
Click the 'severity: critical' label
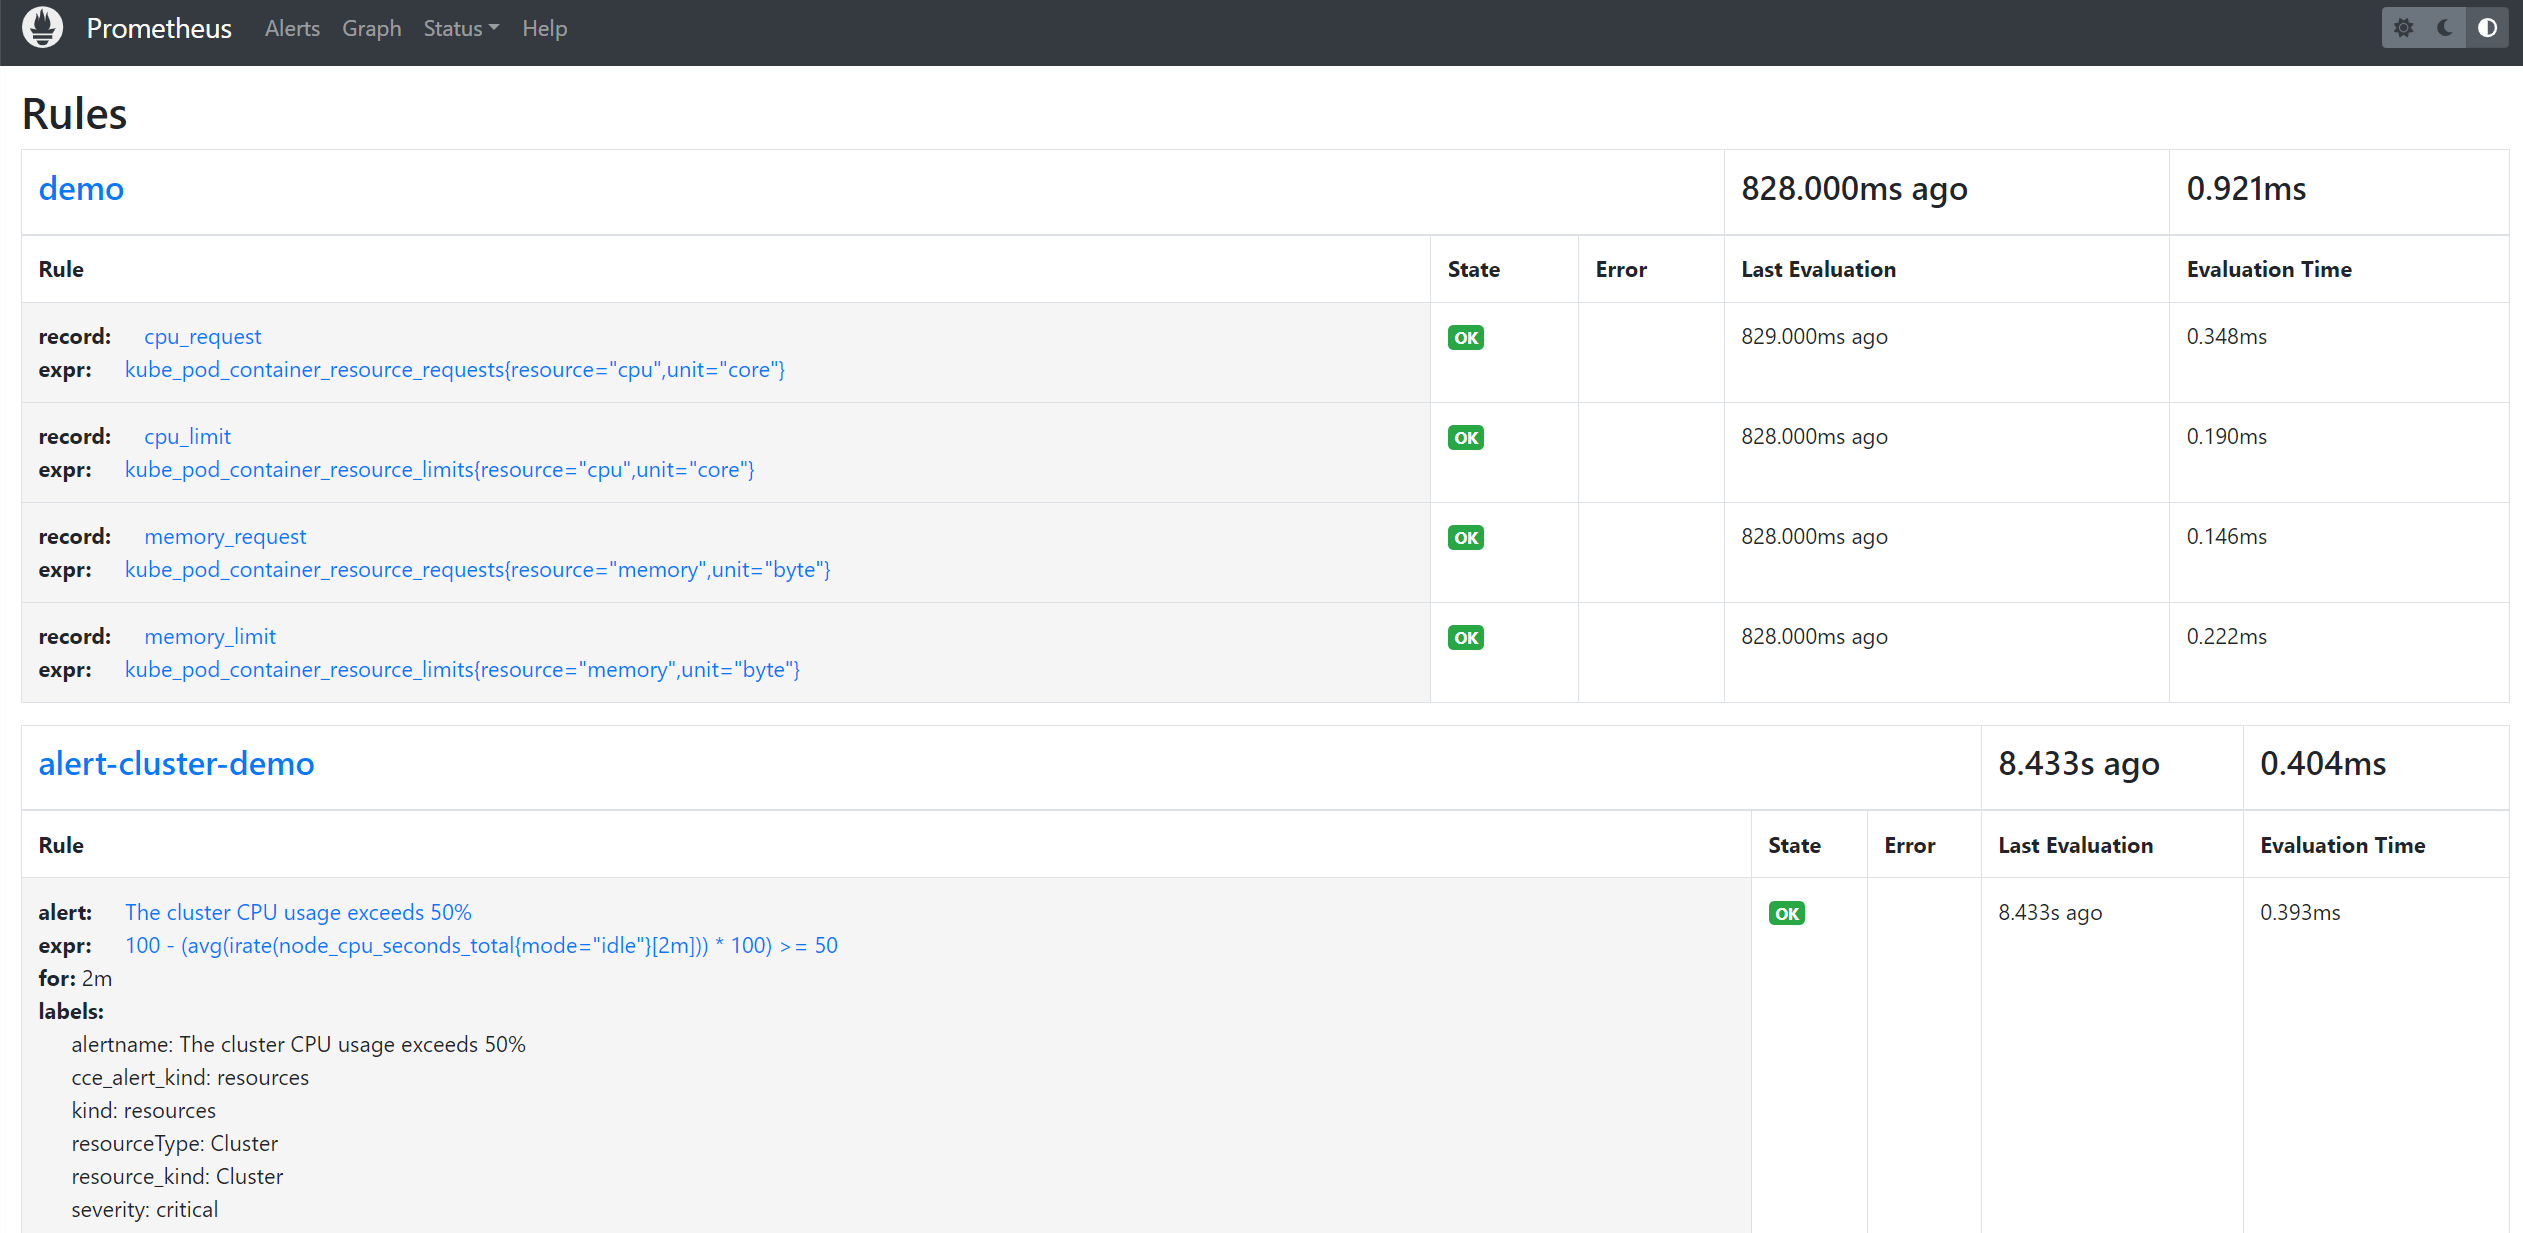point(145,1210)
